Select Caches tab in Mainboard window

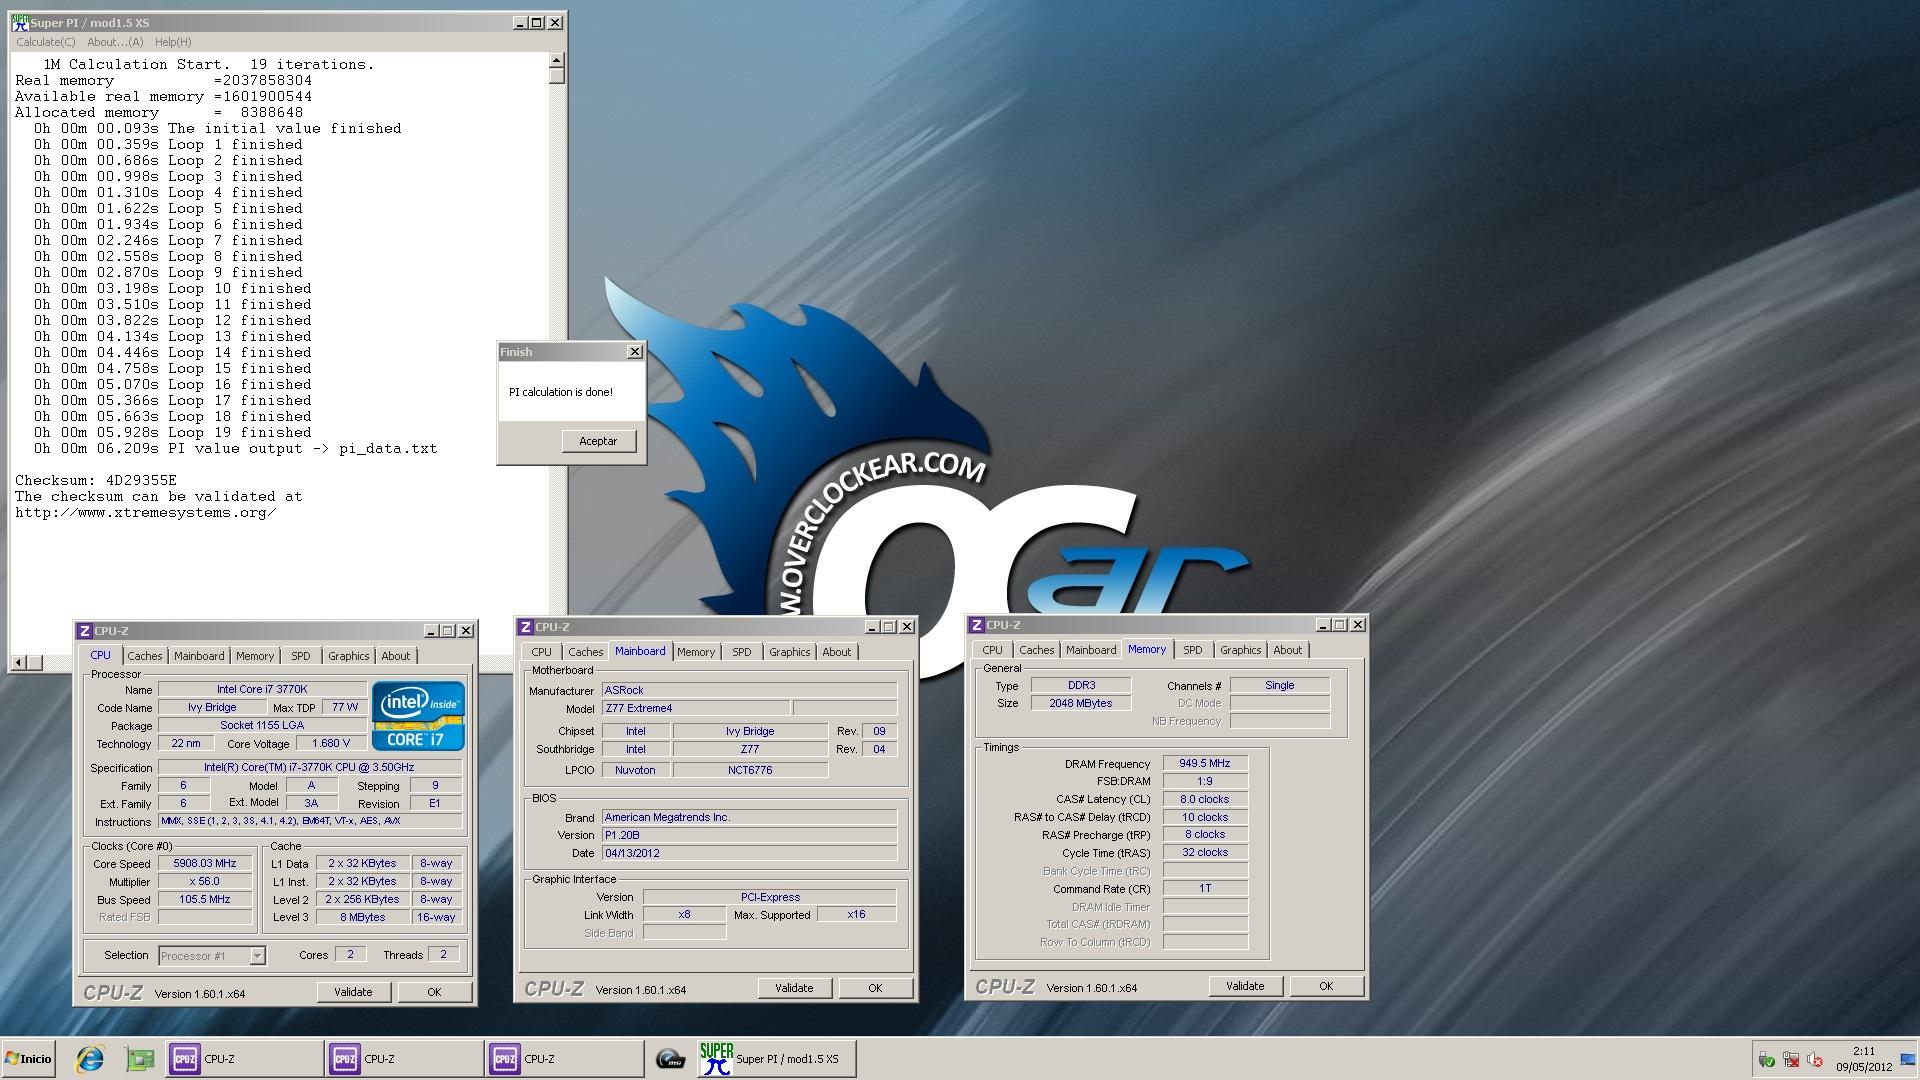(x=586, y=652)
